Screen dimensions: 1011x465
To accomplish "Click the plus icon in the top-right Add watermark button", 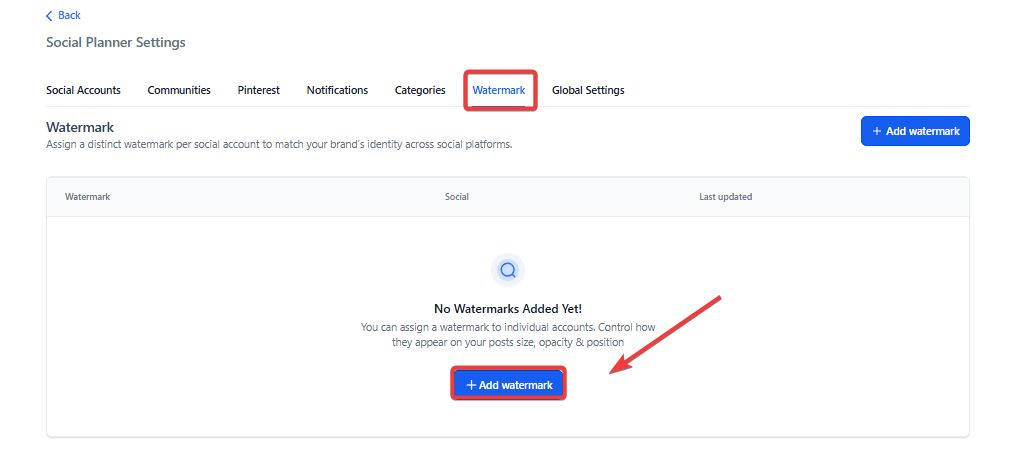I will click(x=877, y=132).
